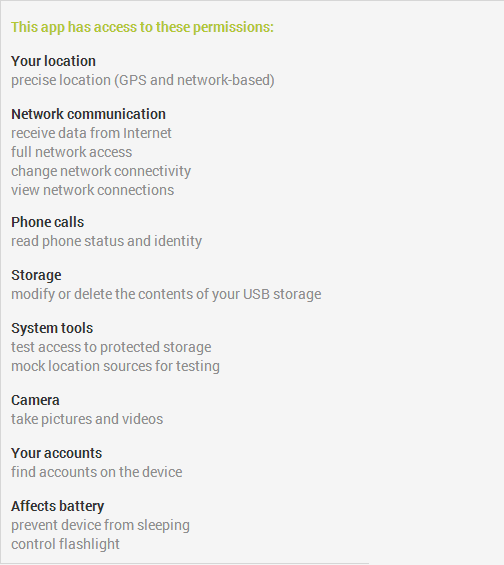504x565 pixels.
Task: Click the 'full network access' permission
Action: pyautogui.click(x=71, y=152)
